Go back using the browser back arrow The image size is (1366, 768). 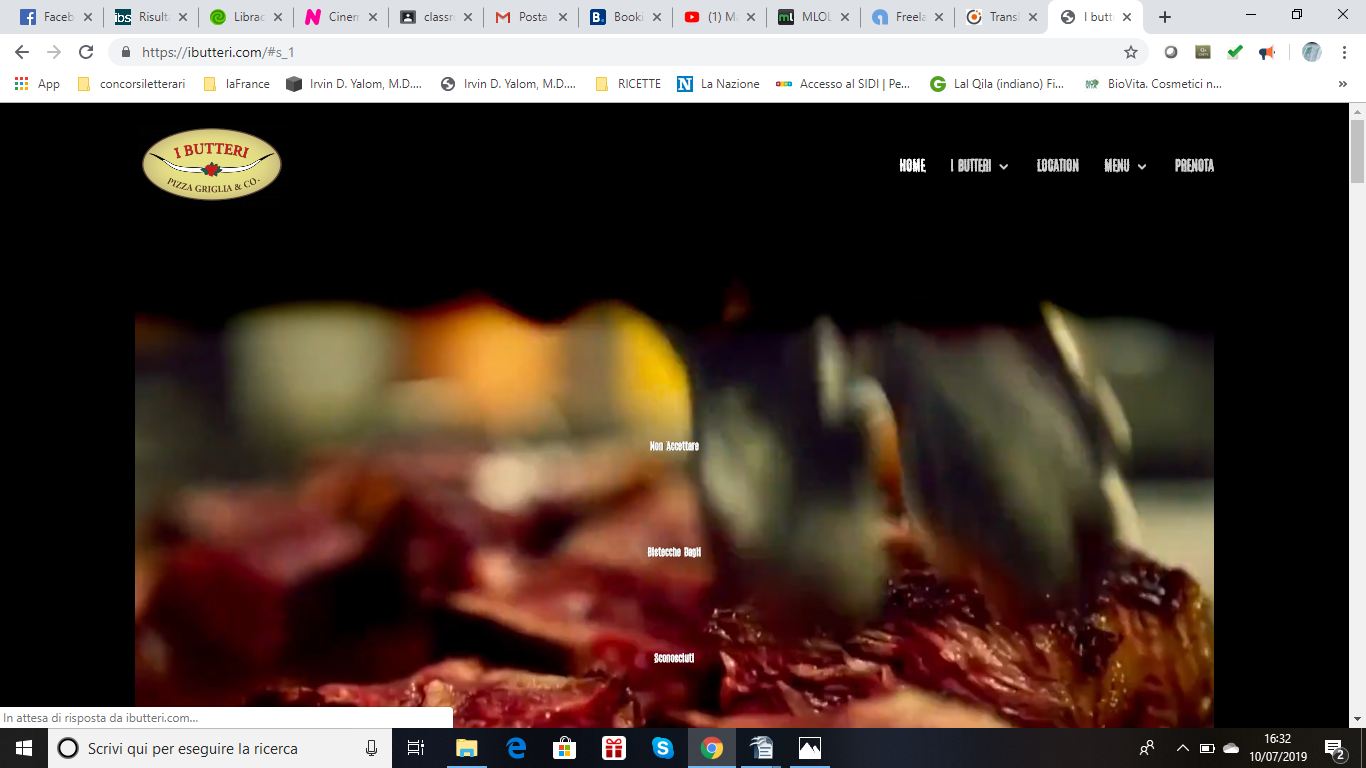[22, 52]
